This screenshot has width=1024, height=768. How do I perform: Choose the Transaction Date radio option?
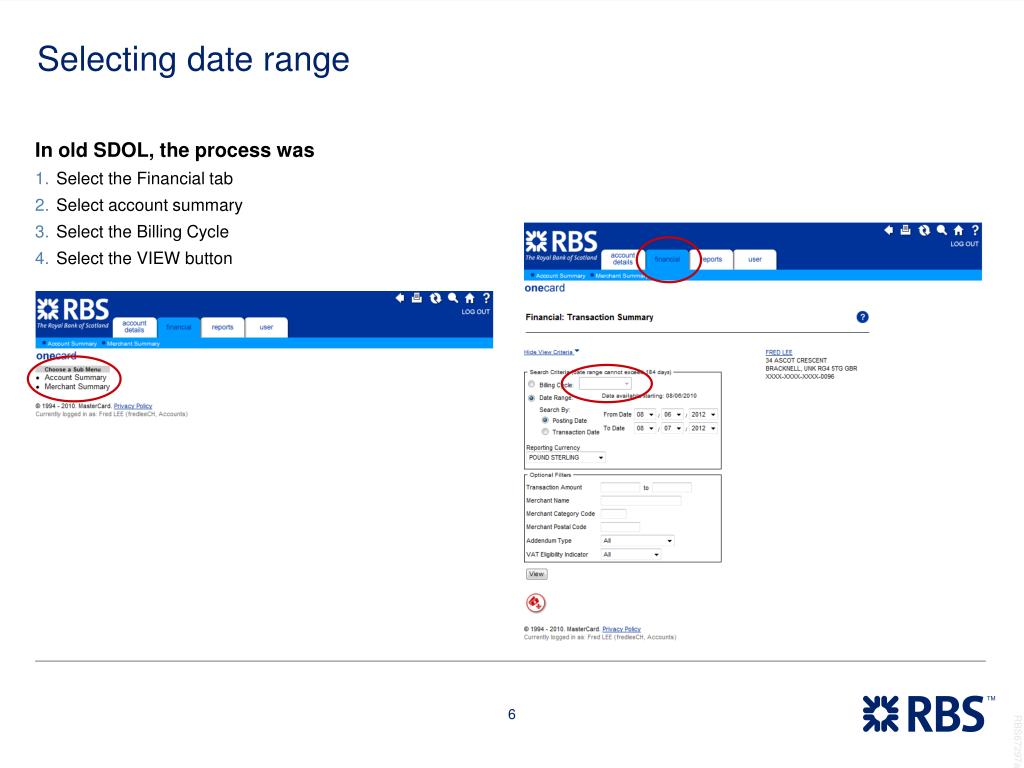(545, 432)
